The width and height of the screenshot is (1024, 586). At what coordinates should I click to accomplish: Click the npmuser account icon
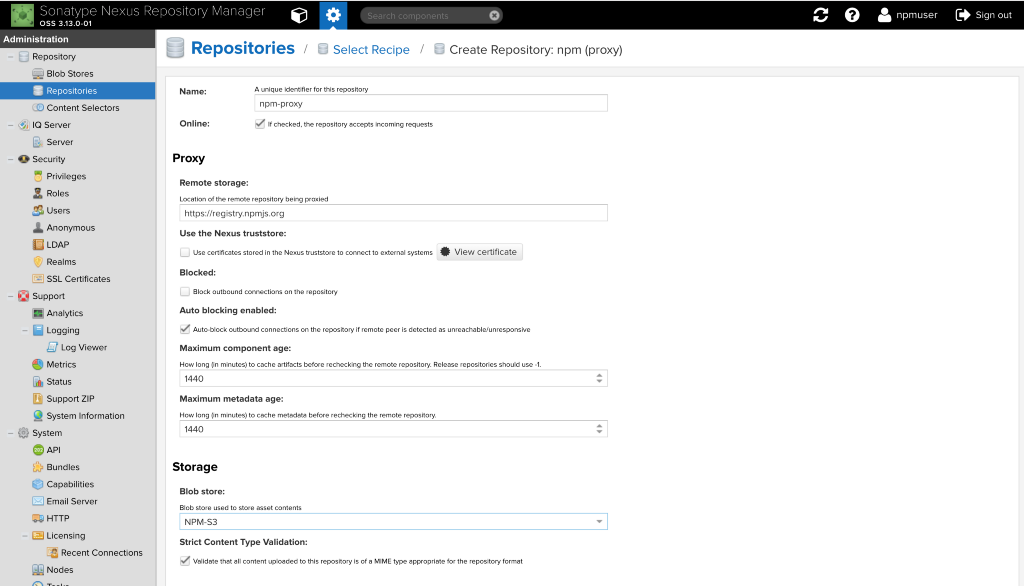[x=884, y=15]
